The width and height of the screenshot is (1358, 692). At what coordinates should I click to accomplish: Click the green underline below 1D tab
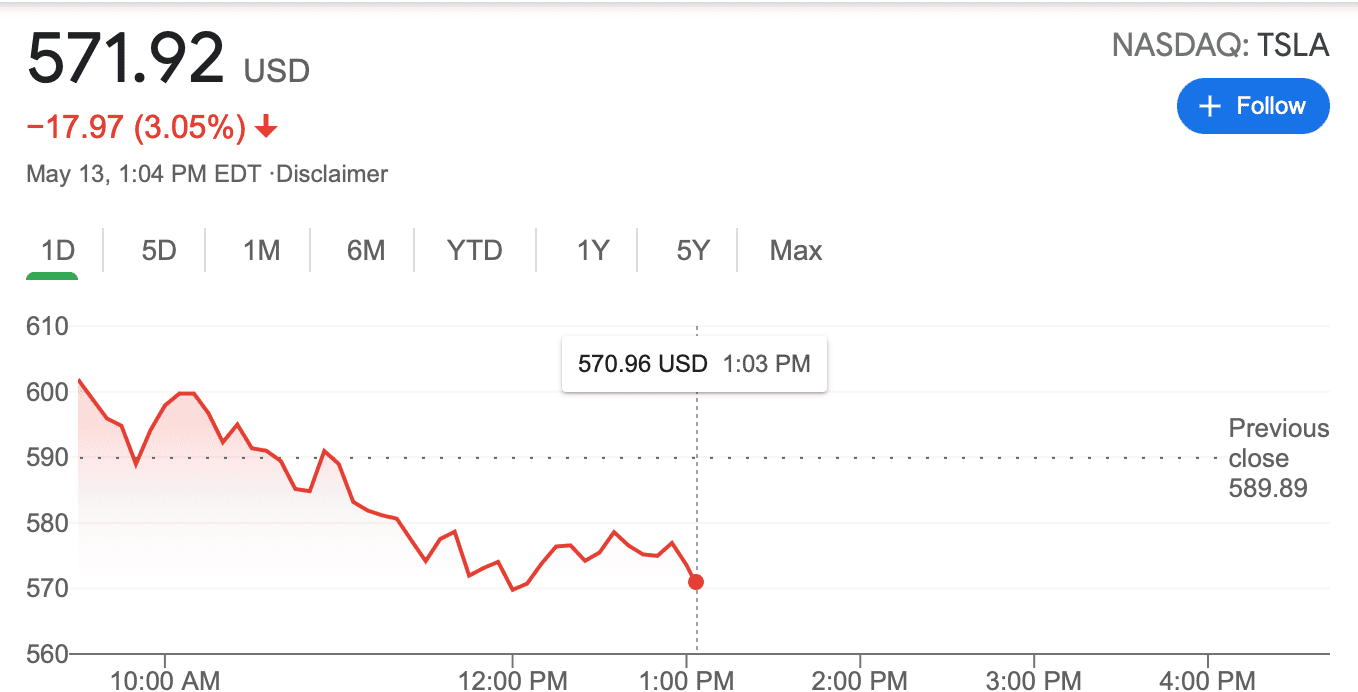pyautogui.click(x=52, y=274)
